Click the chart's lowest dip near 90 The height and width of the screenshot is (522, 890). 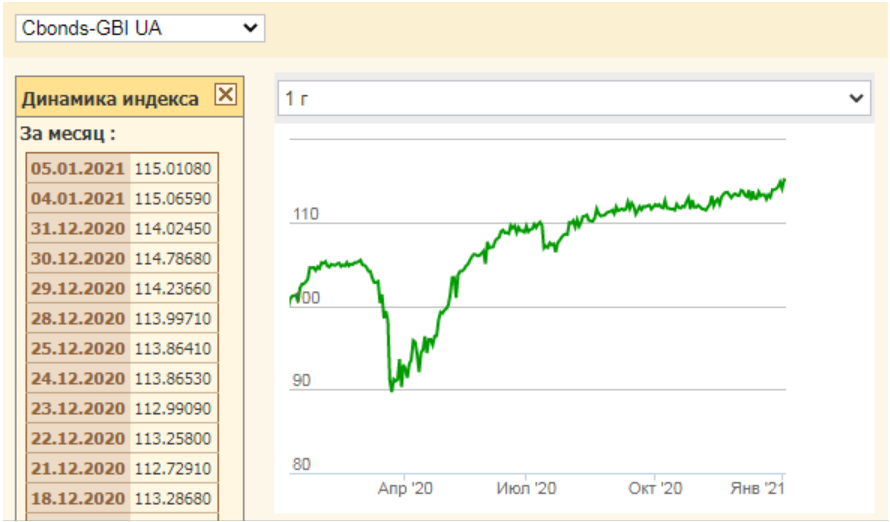click(x=392, y=389)
